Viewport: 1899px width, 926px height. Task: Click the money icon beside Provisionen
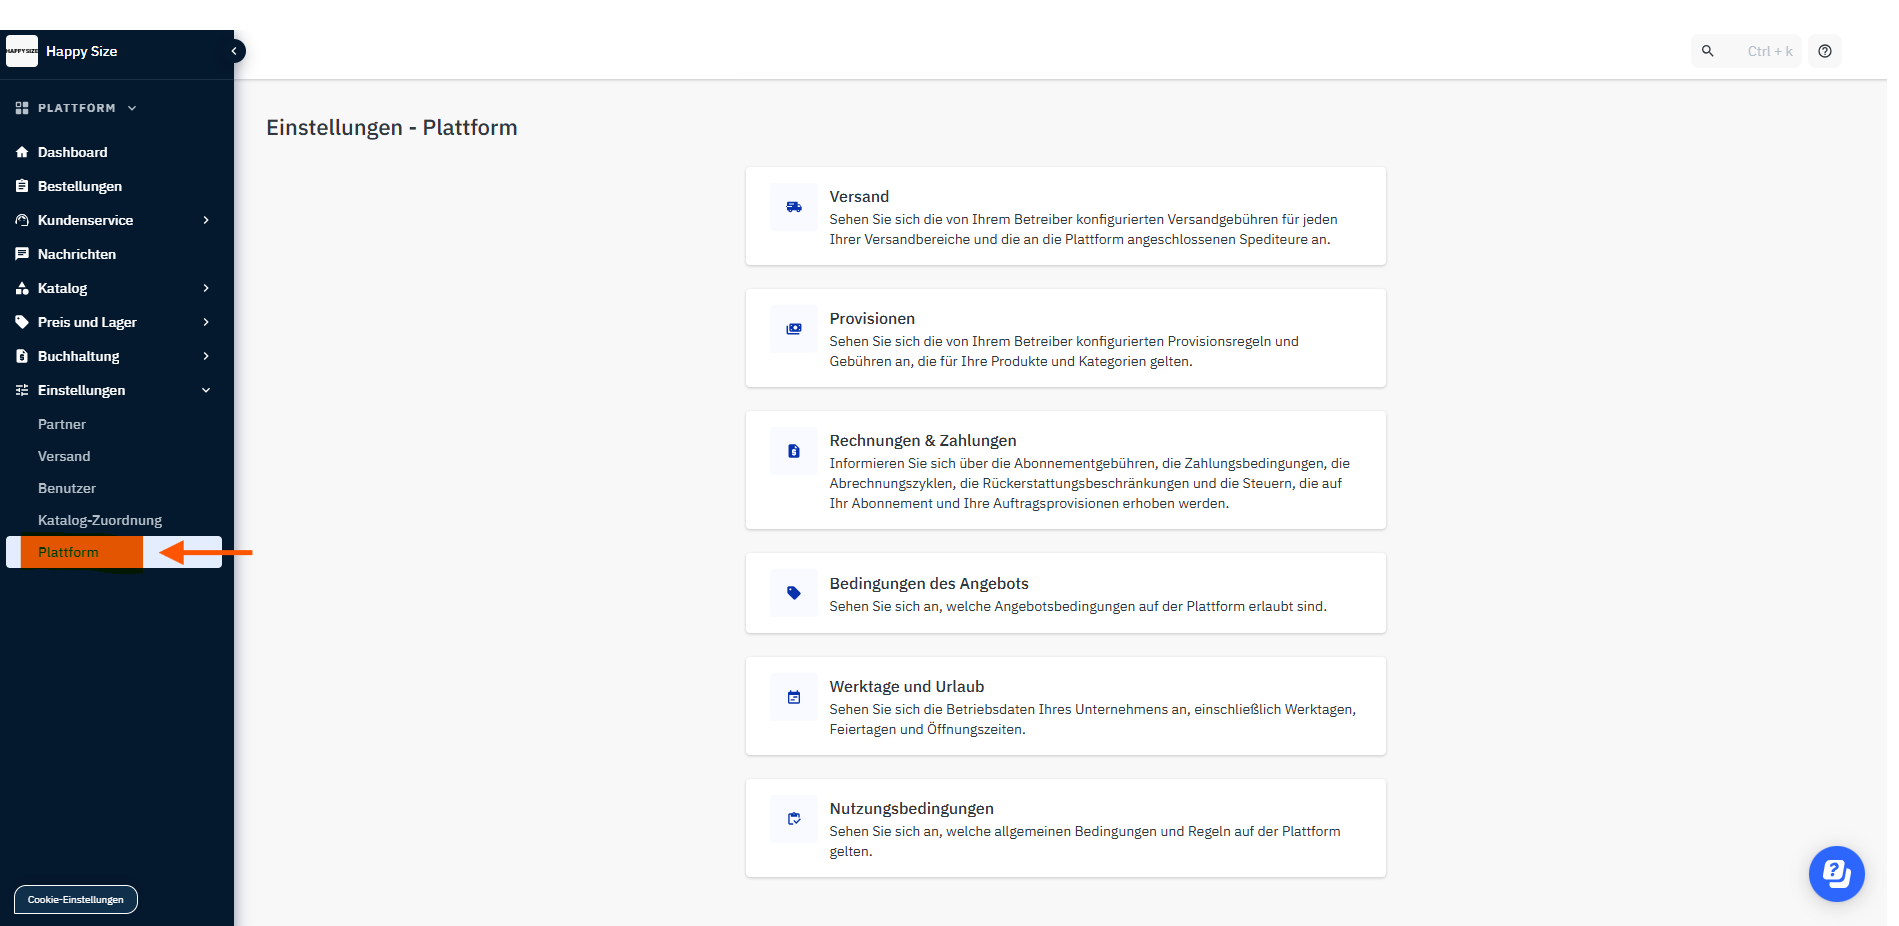(793, 329)
